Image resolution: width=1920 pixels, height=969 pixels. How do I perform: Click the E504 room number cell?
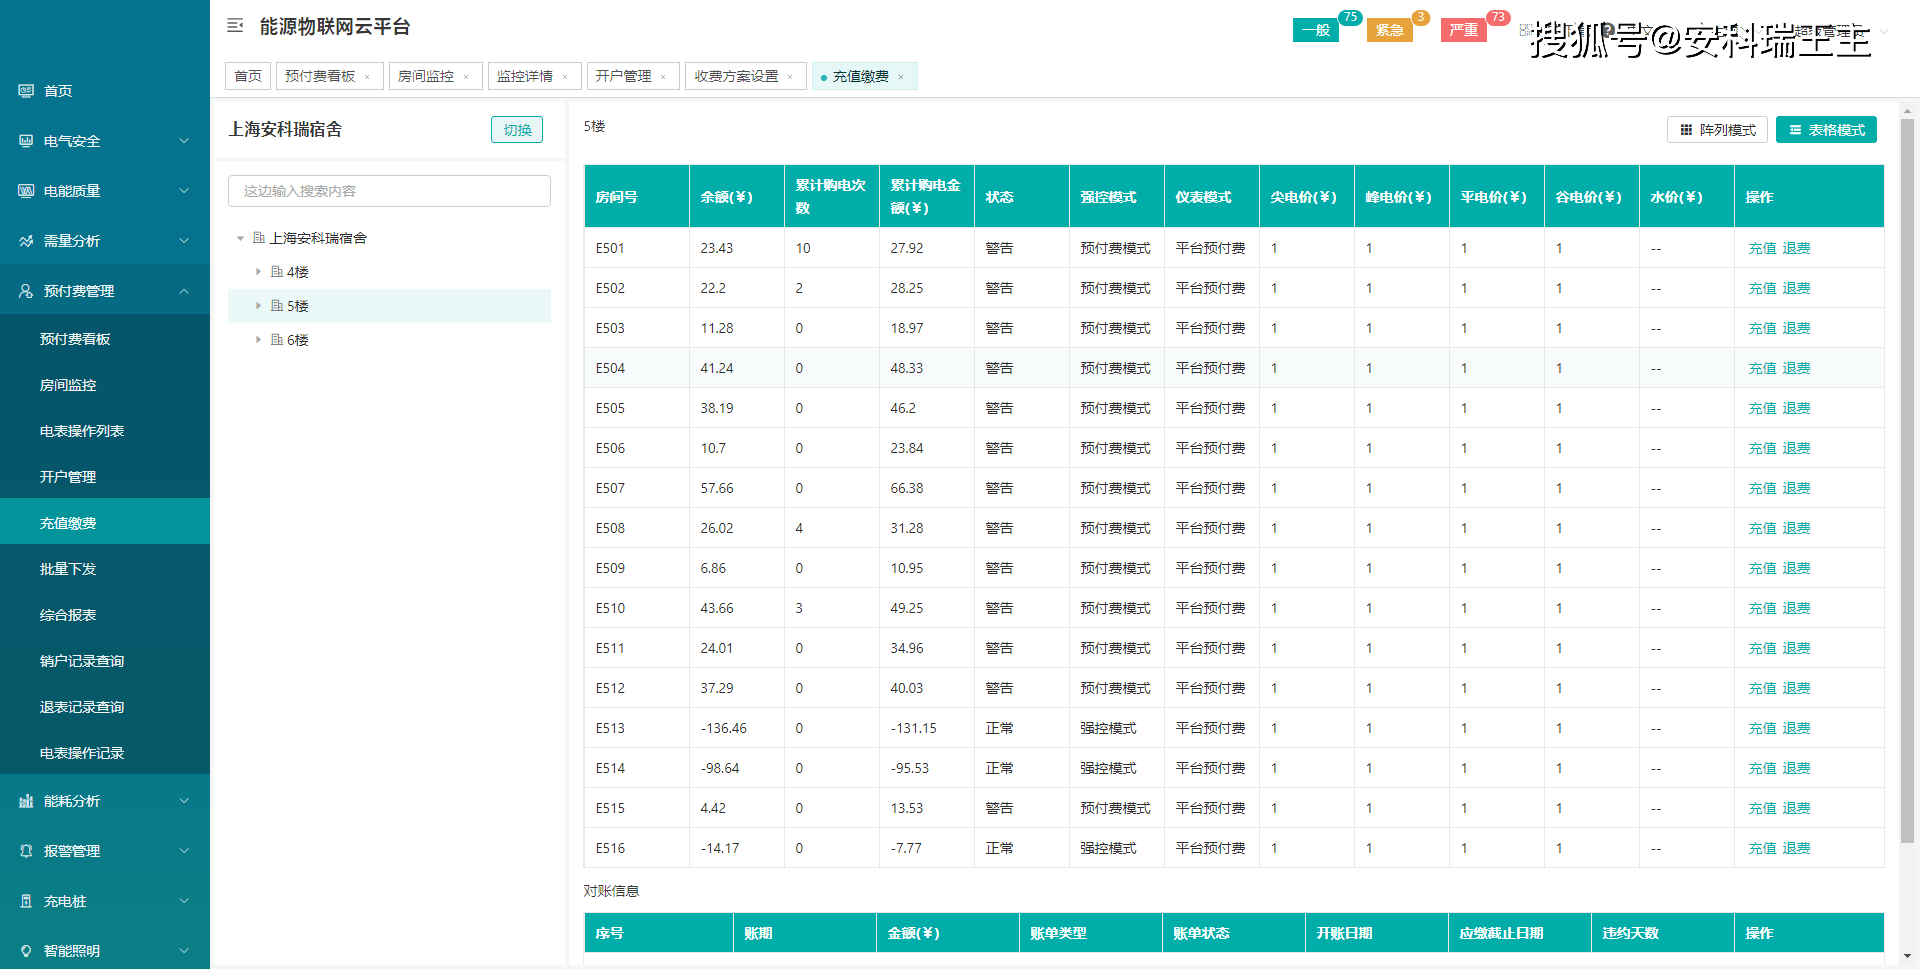[637, 368]
